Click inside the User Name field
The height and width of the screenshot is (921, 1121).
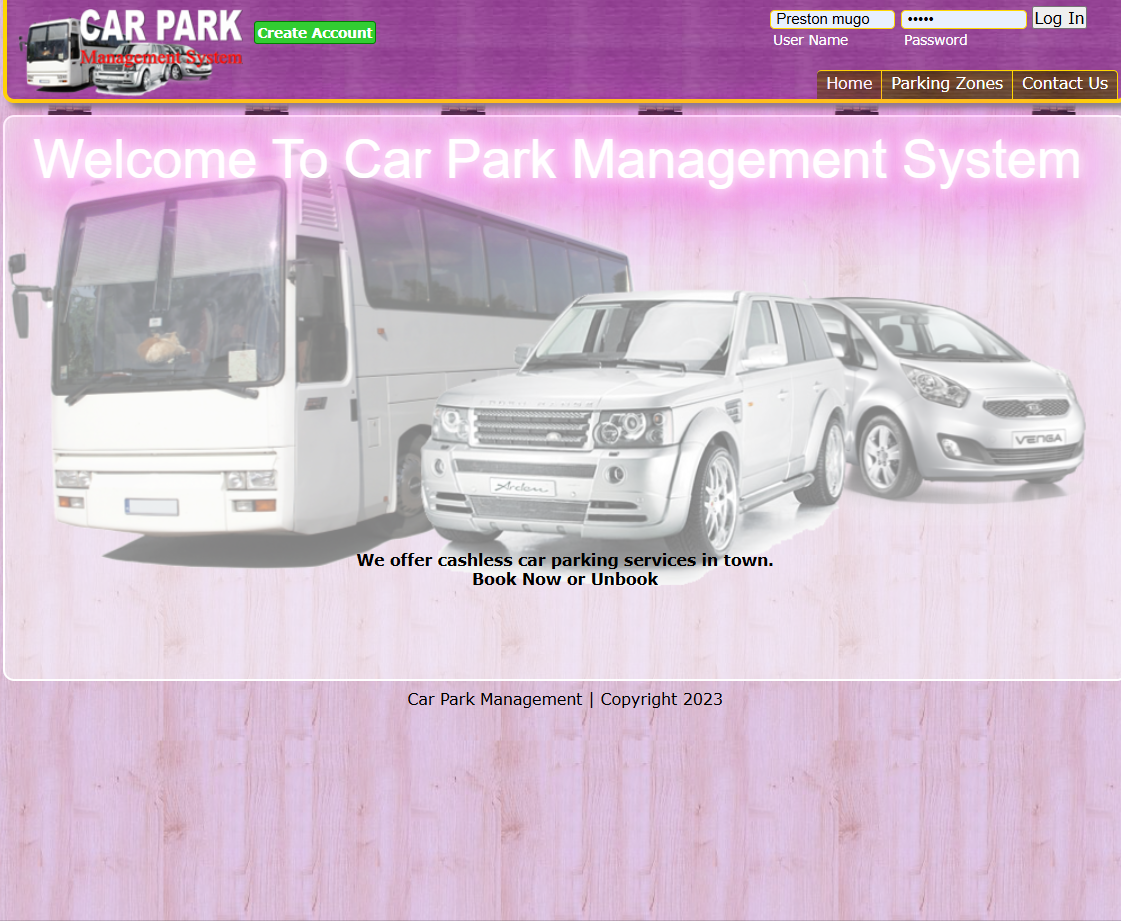click(x=832, y=18)
